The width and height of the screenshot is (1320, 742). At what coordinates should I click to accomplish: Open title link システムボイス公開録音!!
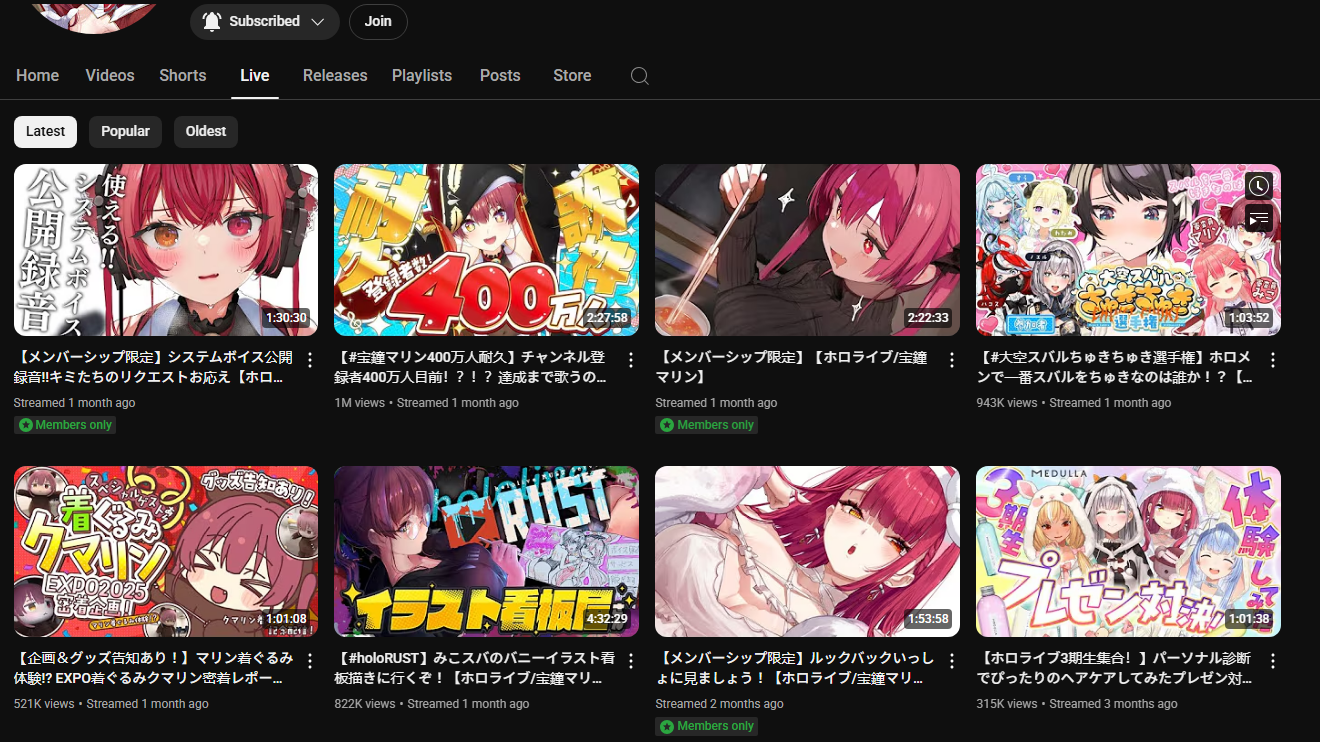(x=154, y=367)
